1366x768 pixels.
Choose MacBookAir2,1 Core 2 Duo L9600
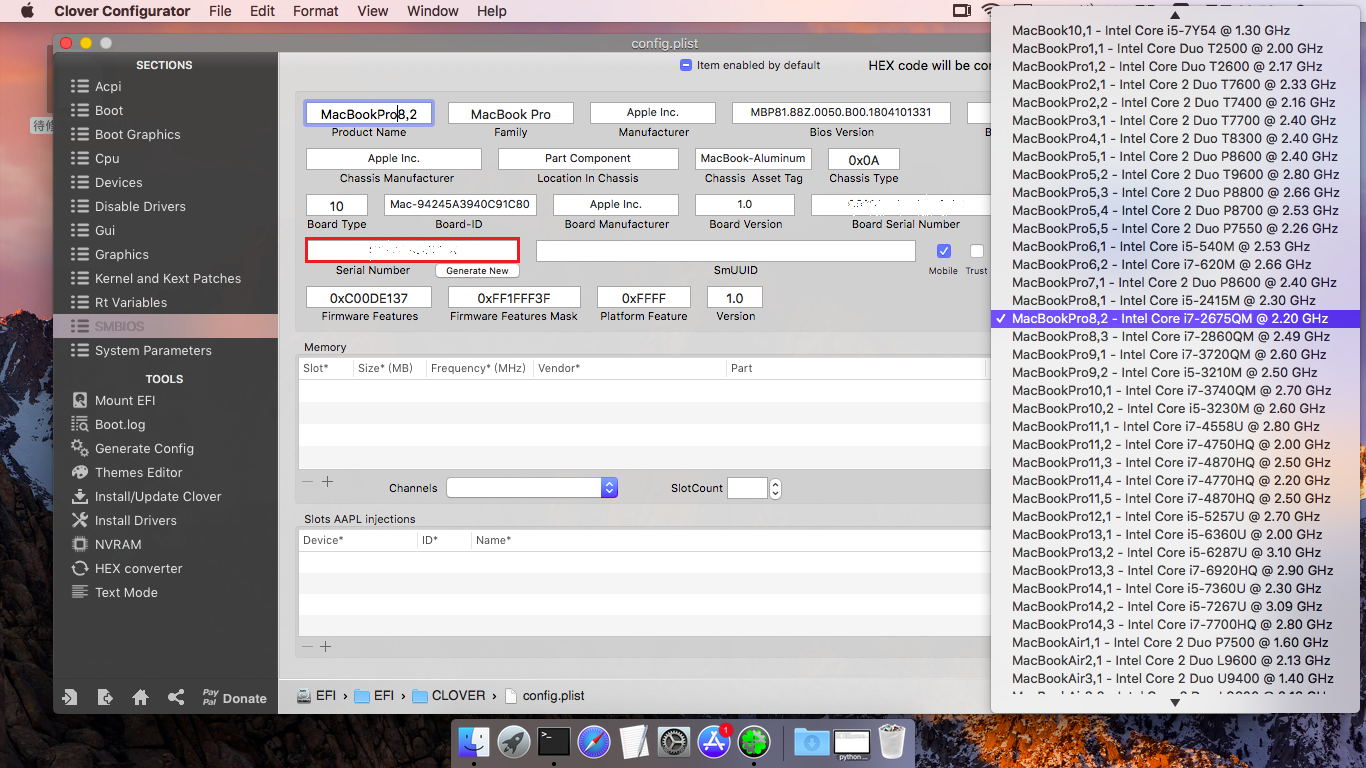(x=1175, y=660)
